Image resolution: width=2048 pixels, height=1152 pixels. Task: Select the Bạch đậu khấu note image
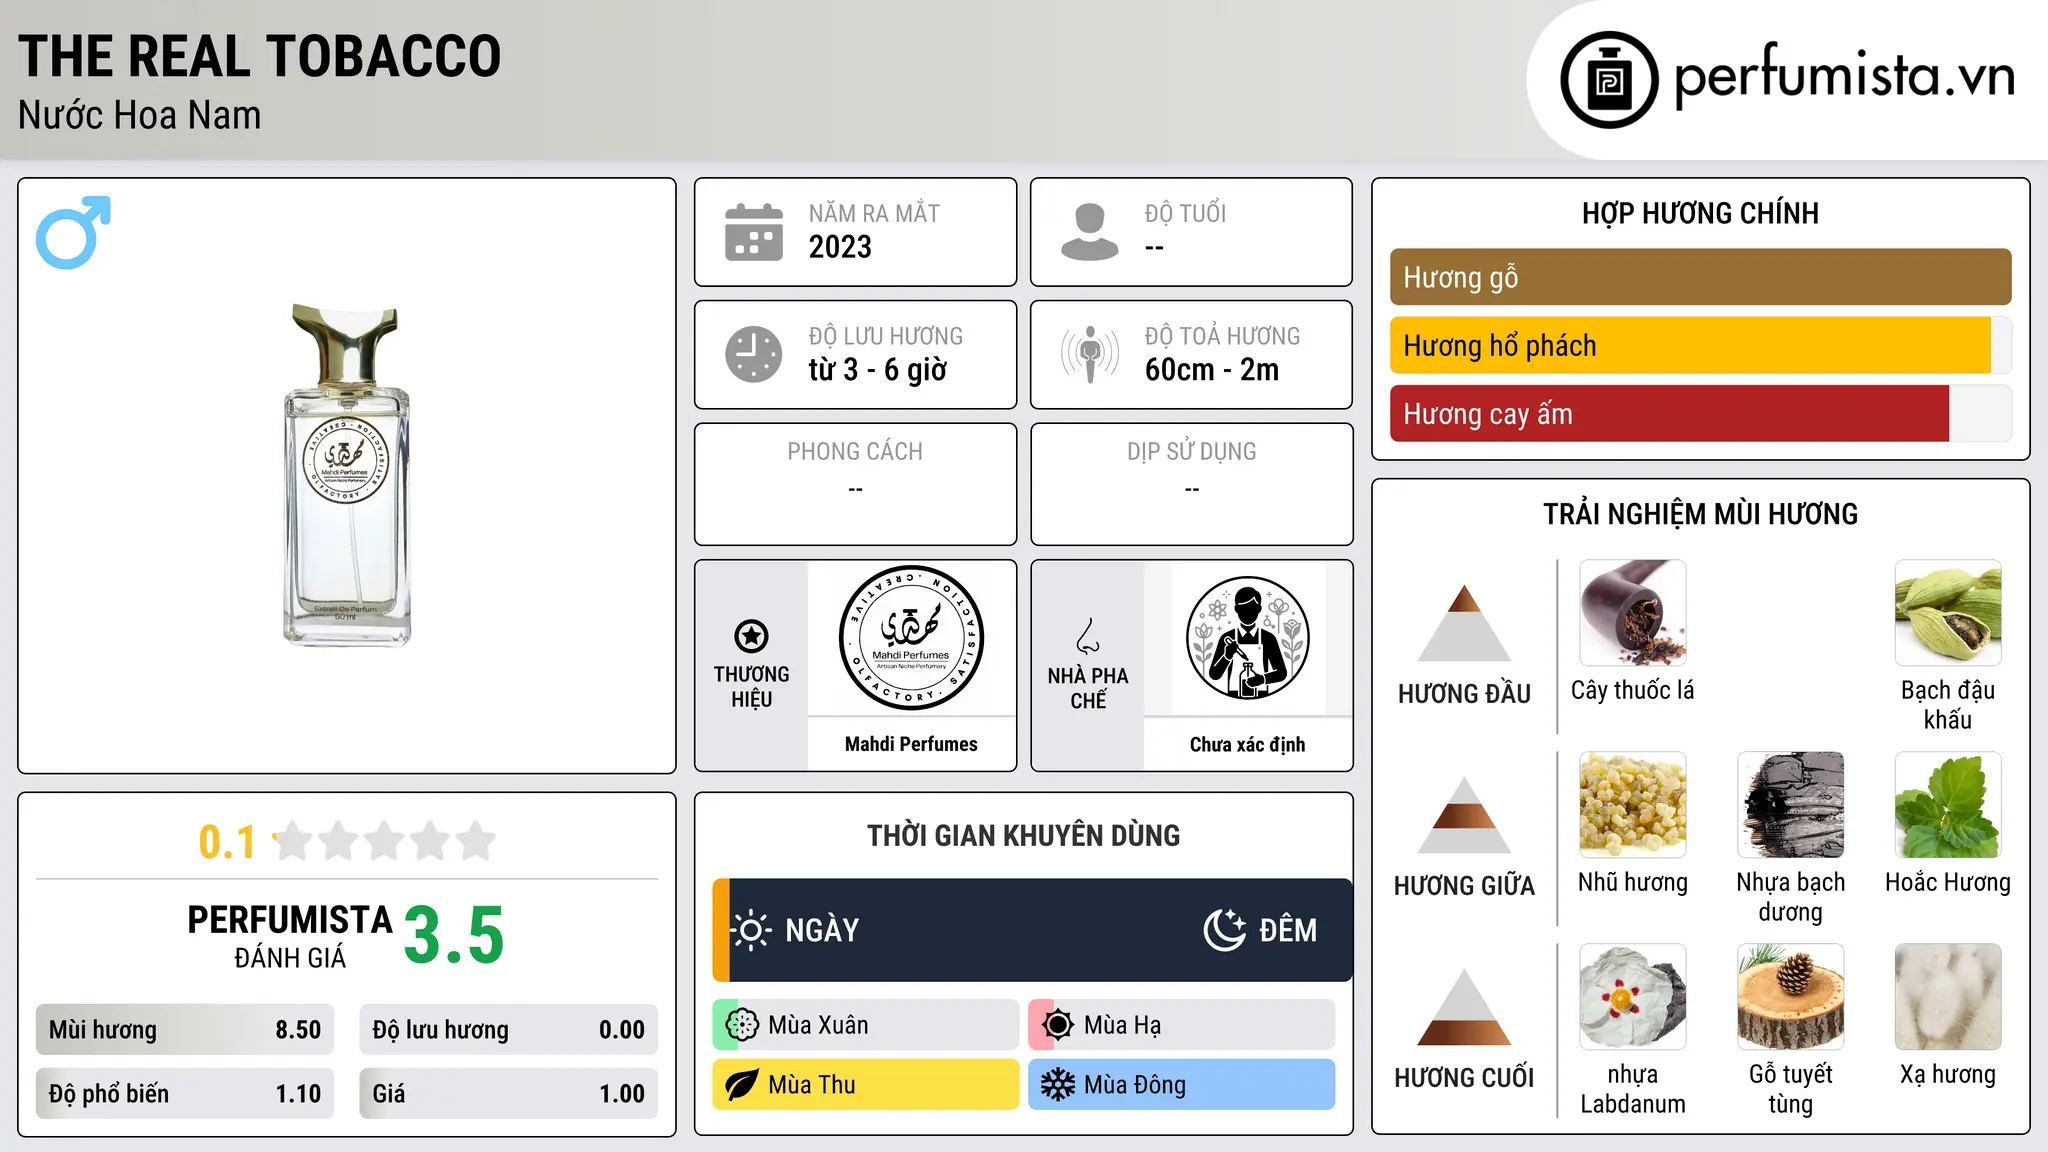(1948, 613)
